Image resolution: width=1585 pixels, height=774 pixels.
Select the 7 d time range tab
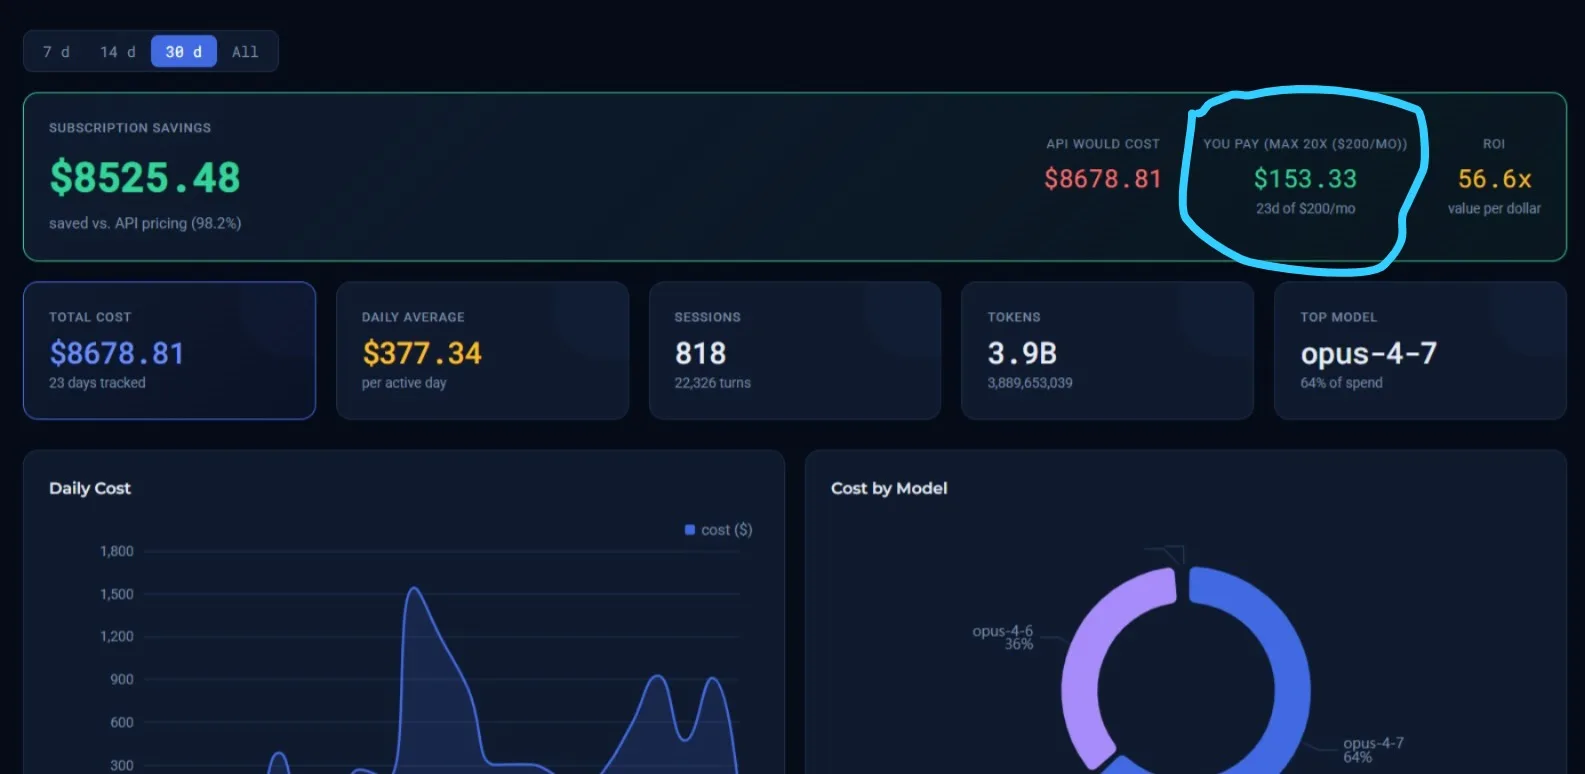pyautogui.click(x=57, y=52)
